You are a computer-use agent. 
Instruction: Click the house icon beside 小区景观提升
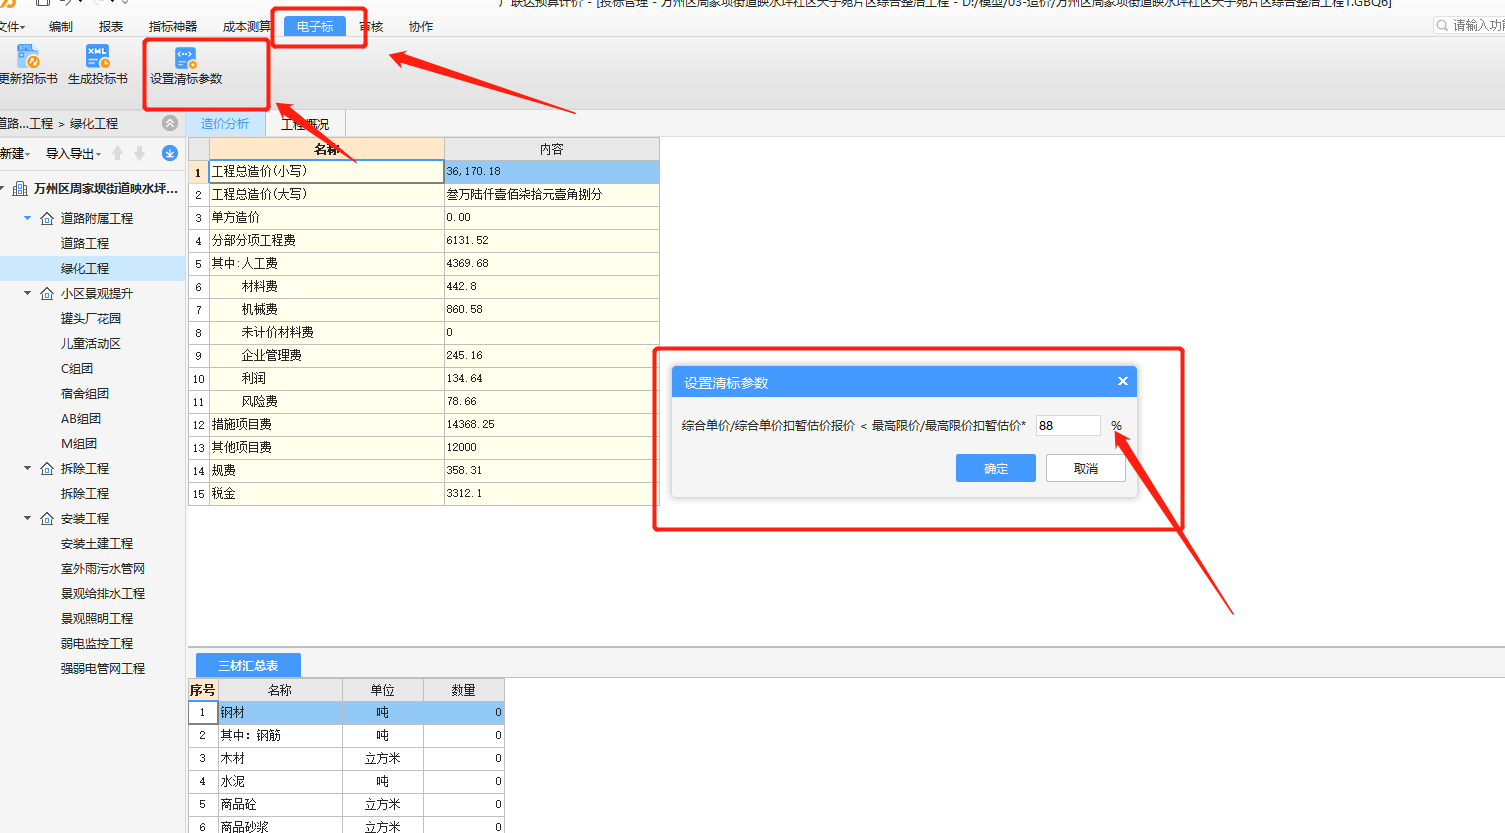[47, 293]
